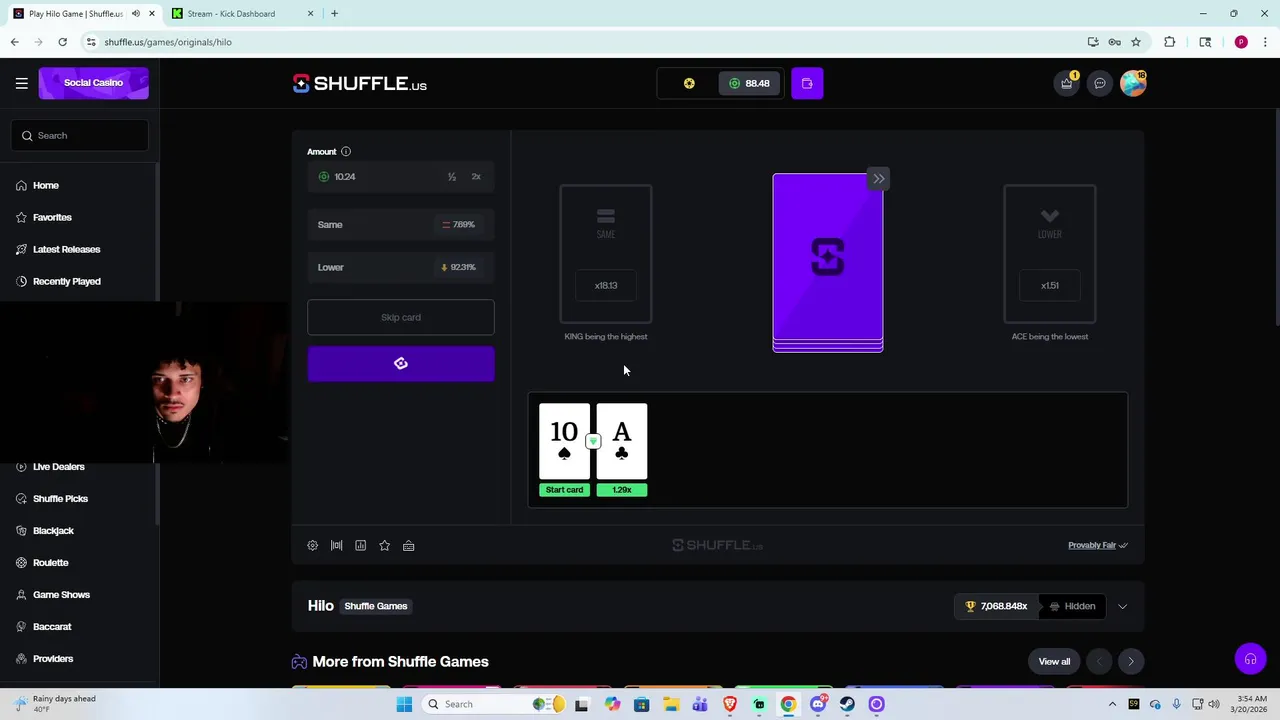Viewport: 1280px width, 720px height.
Task: Click the Shuffle.us logo
Action: [x=360, y=84]
